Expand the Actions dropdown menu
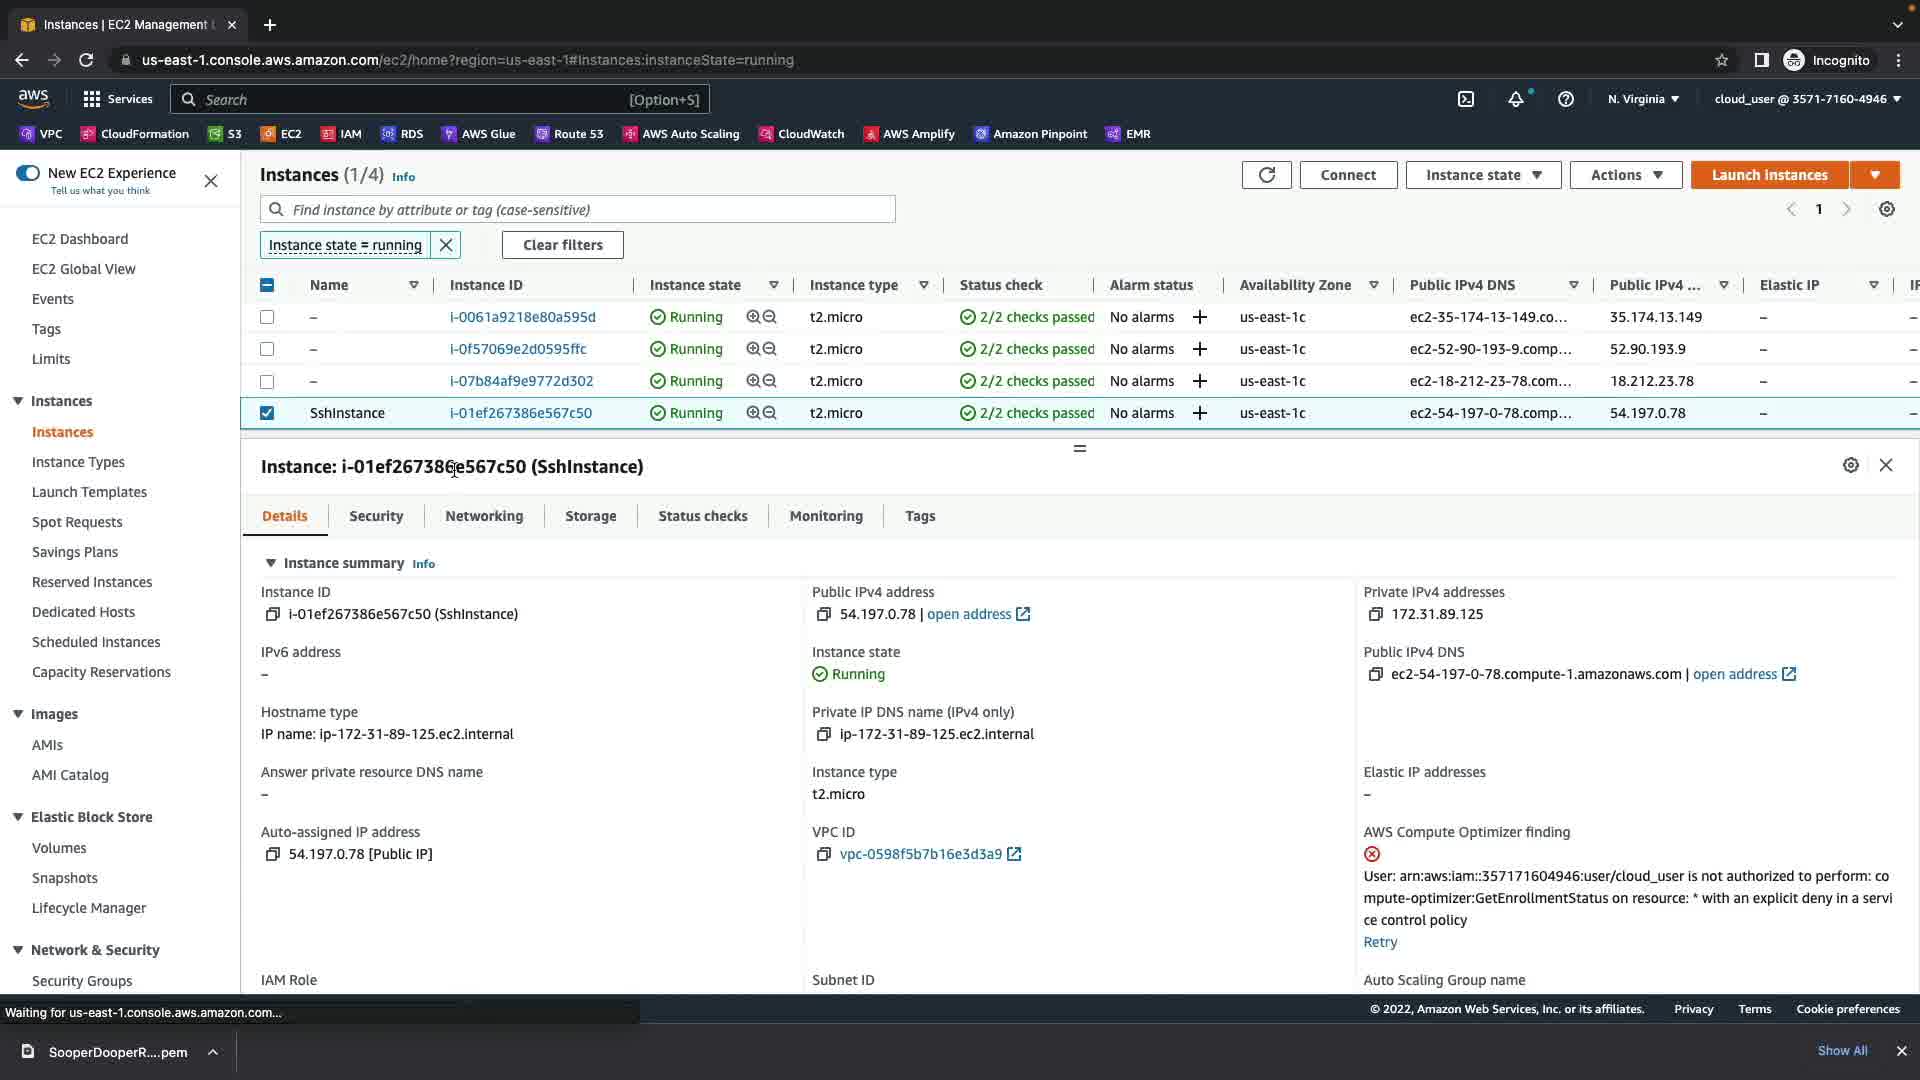Screen dimensions: 1920x1080 pyautogui.click(x=1626, y=175)
